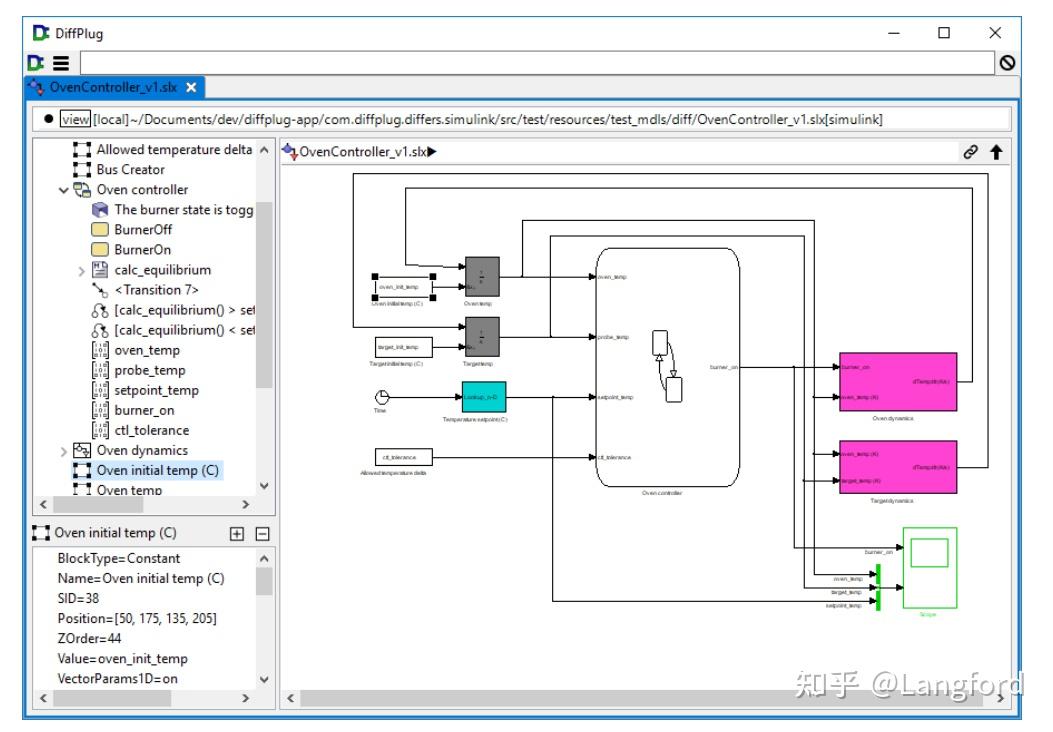Click the ctl_tolerance constant block in diagram
The image size is (1053, 732).
(403, 457)
